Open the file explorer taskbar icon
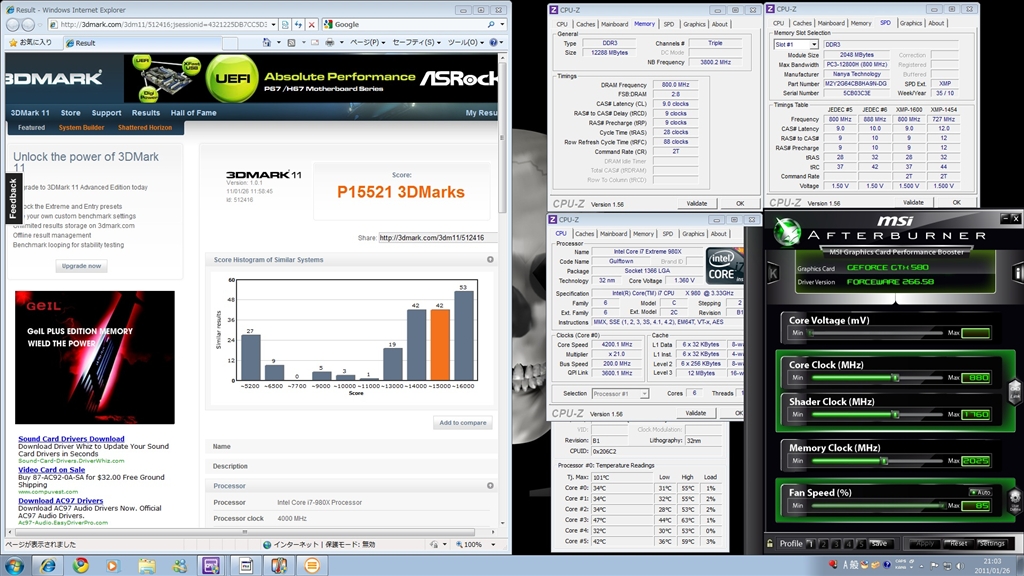The width and height of the screenshot is (1024, 576). 146,566
